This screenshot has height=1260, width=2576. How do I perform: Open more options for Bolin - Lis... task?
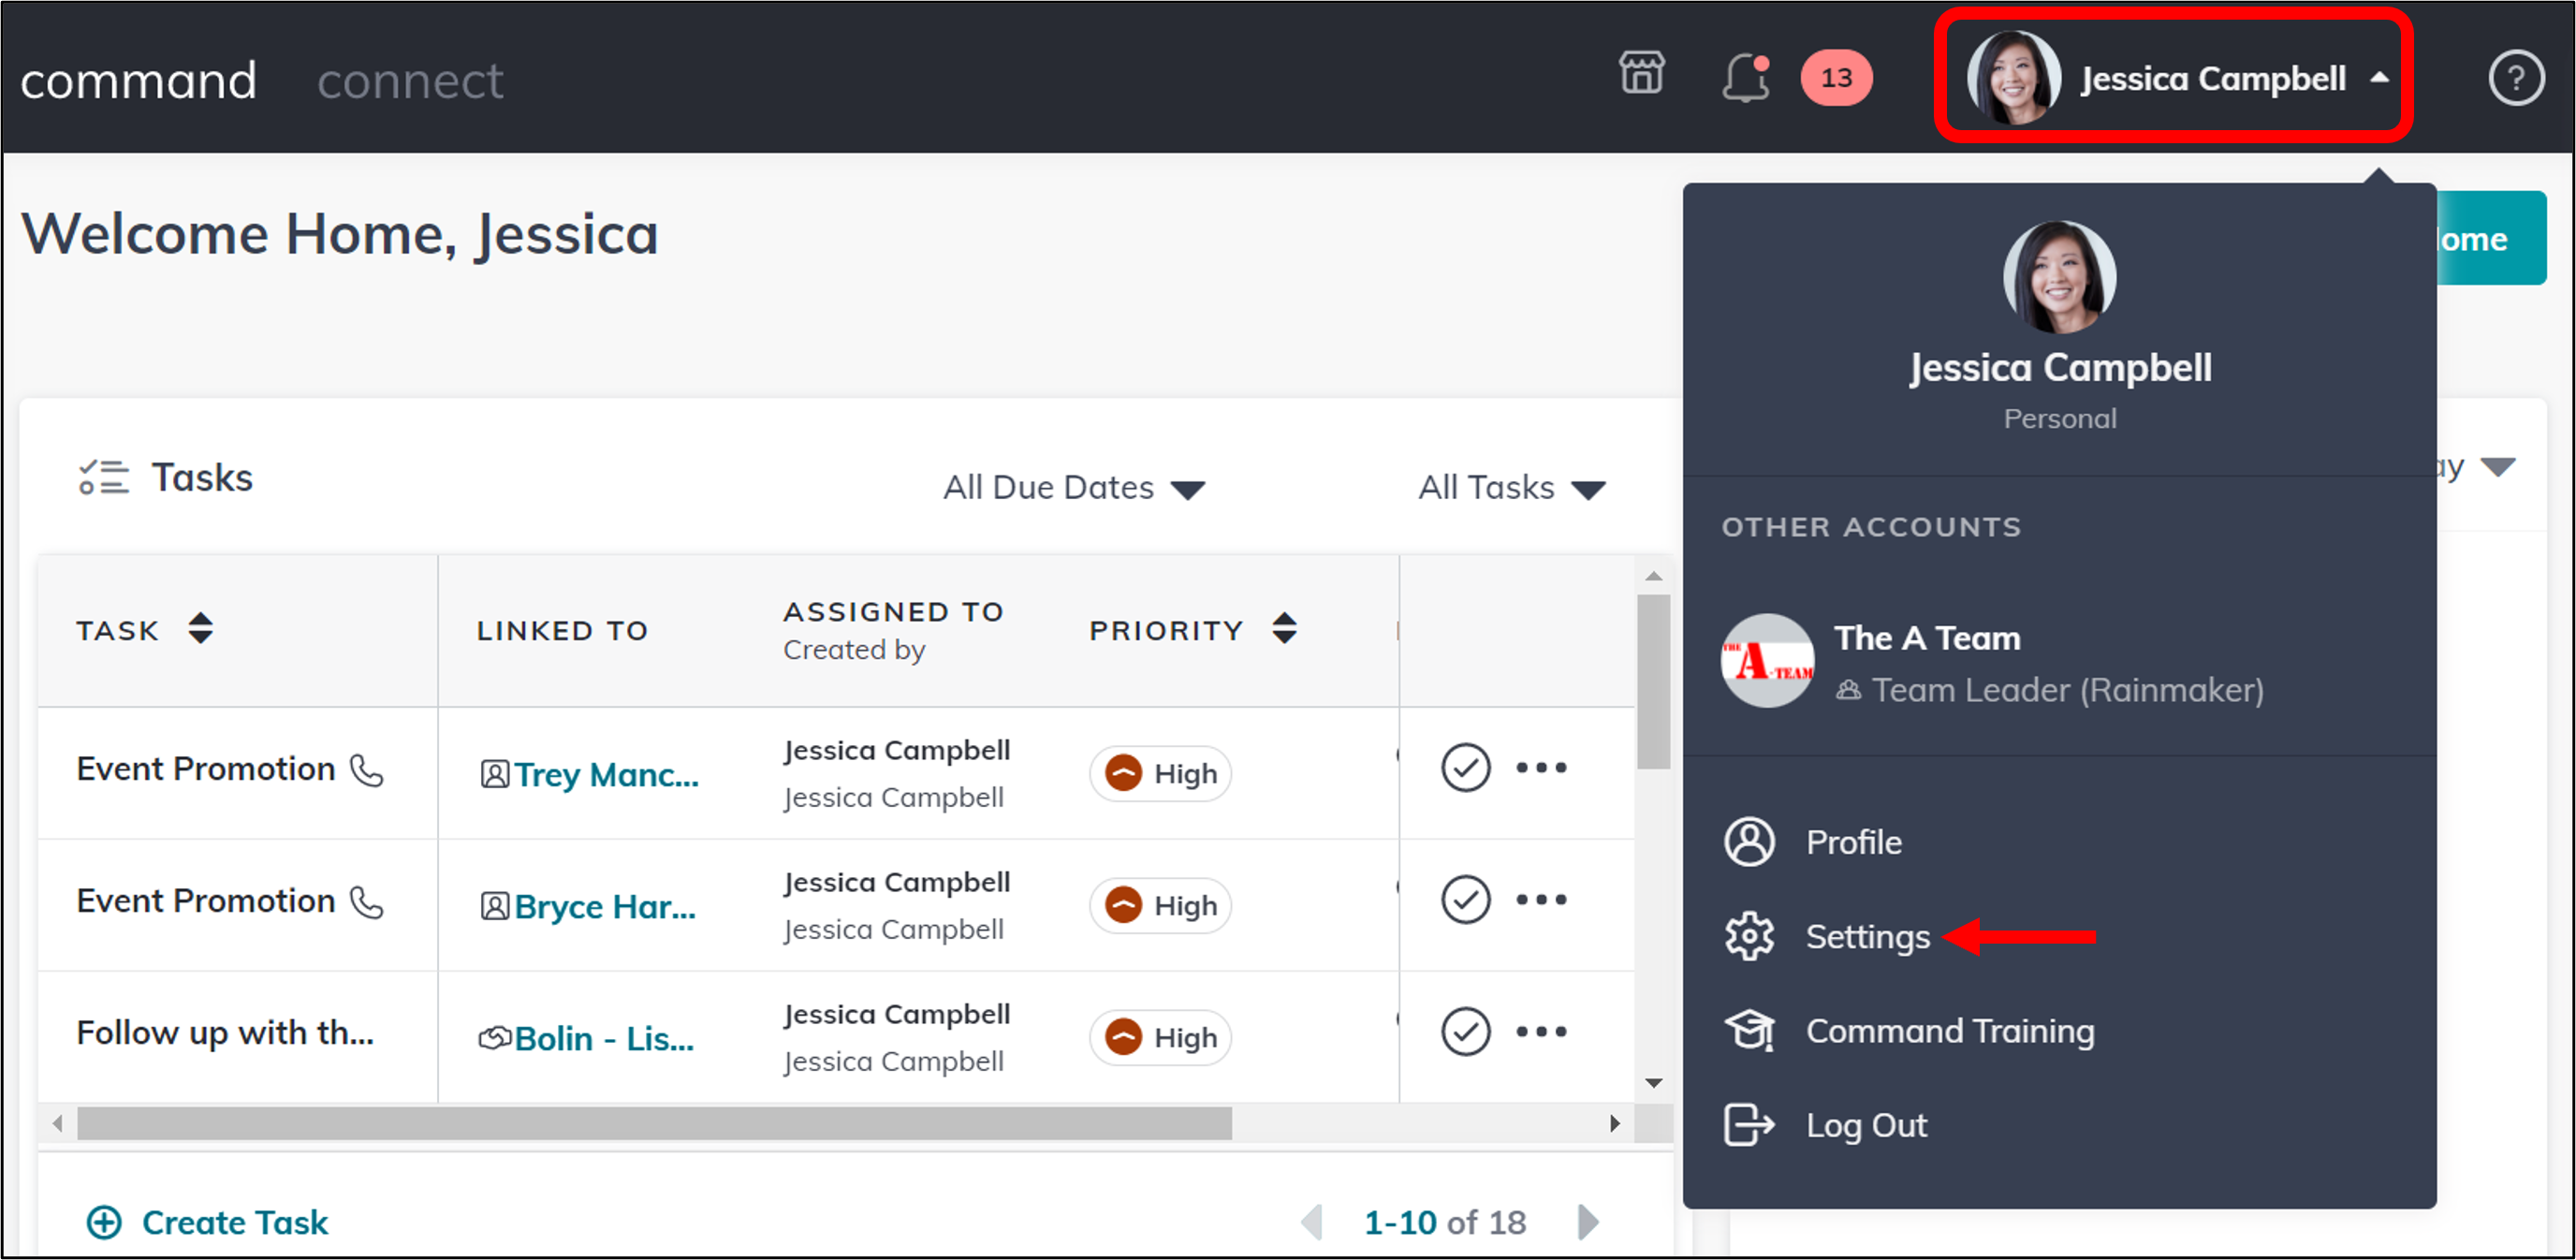tap(1541, 1032)
